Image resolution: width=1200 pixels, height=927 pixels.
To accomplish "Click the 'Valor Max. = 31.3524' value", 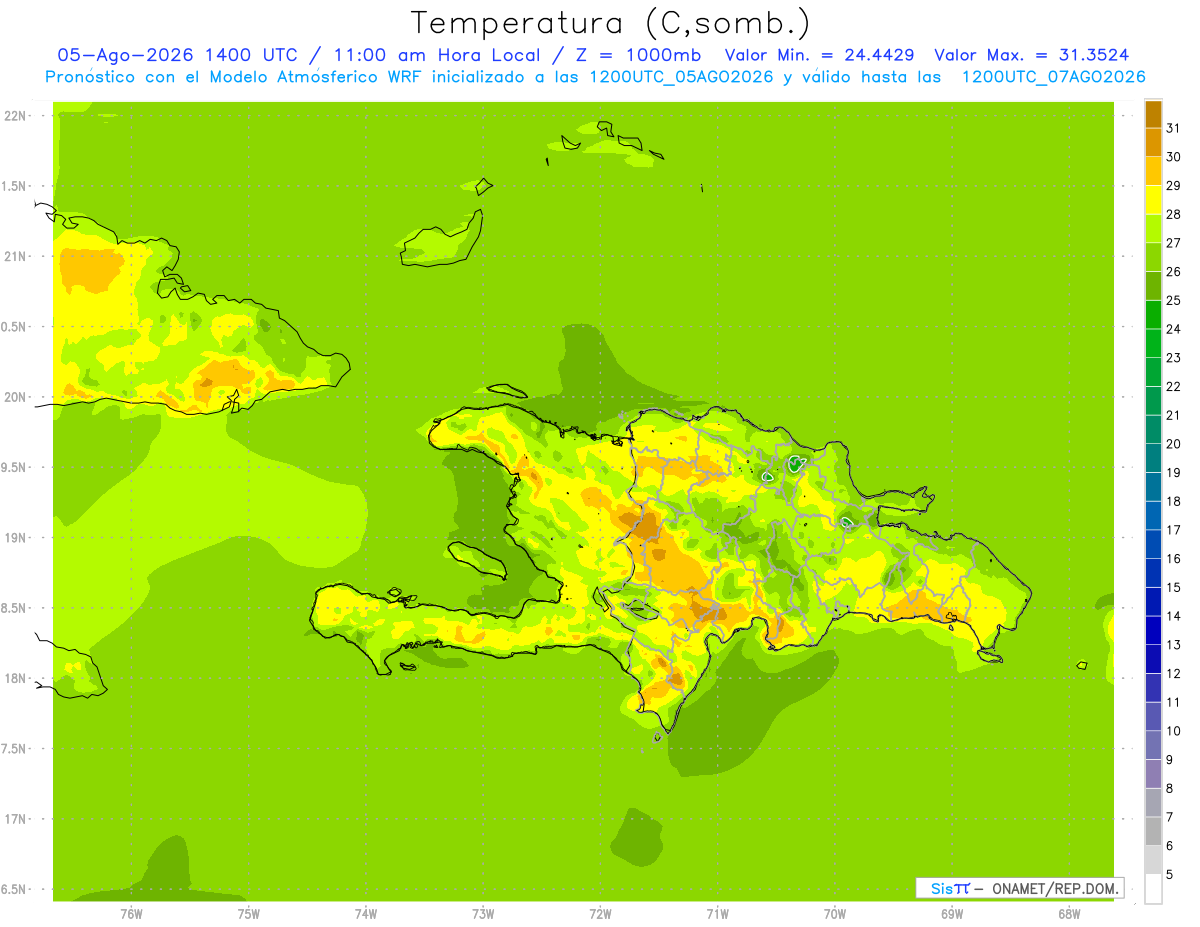I will point(1032,55).
